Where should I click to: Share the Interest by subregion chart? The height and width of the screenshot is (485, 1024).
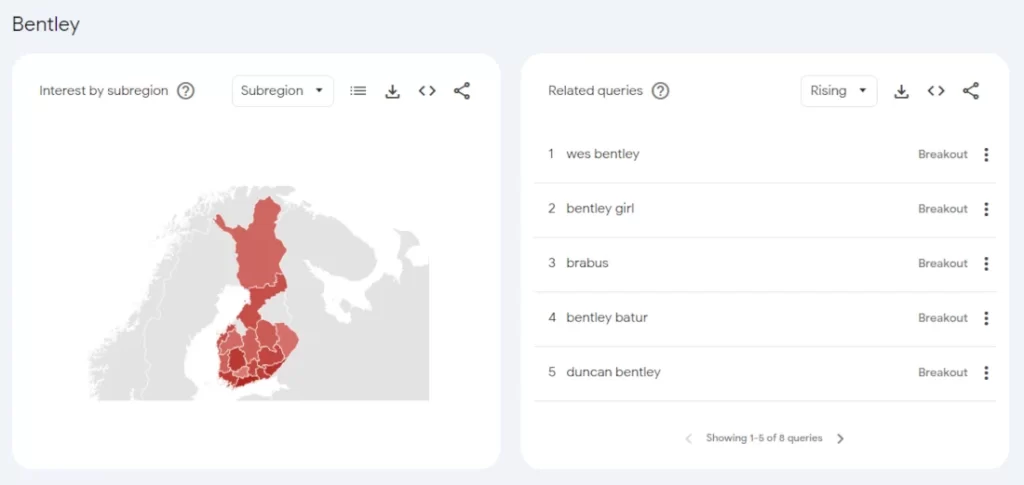(461, 91)
